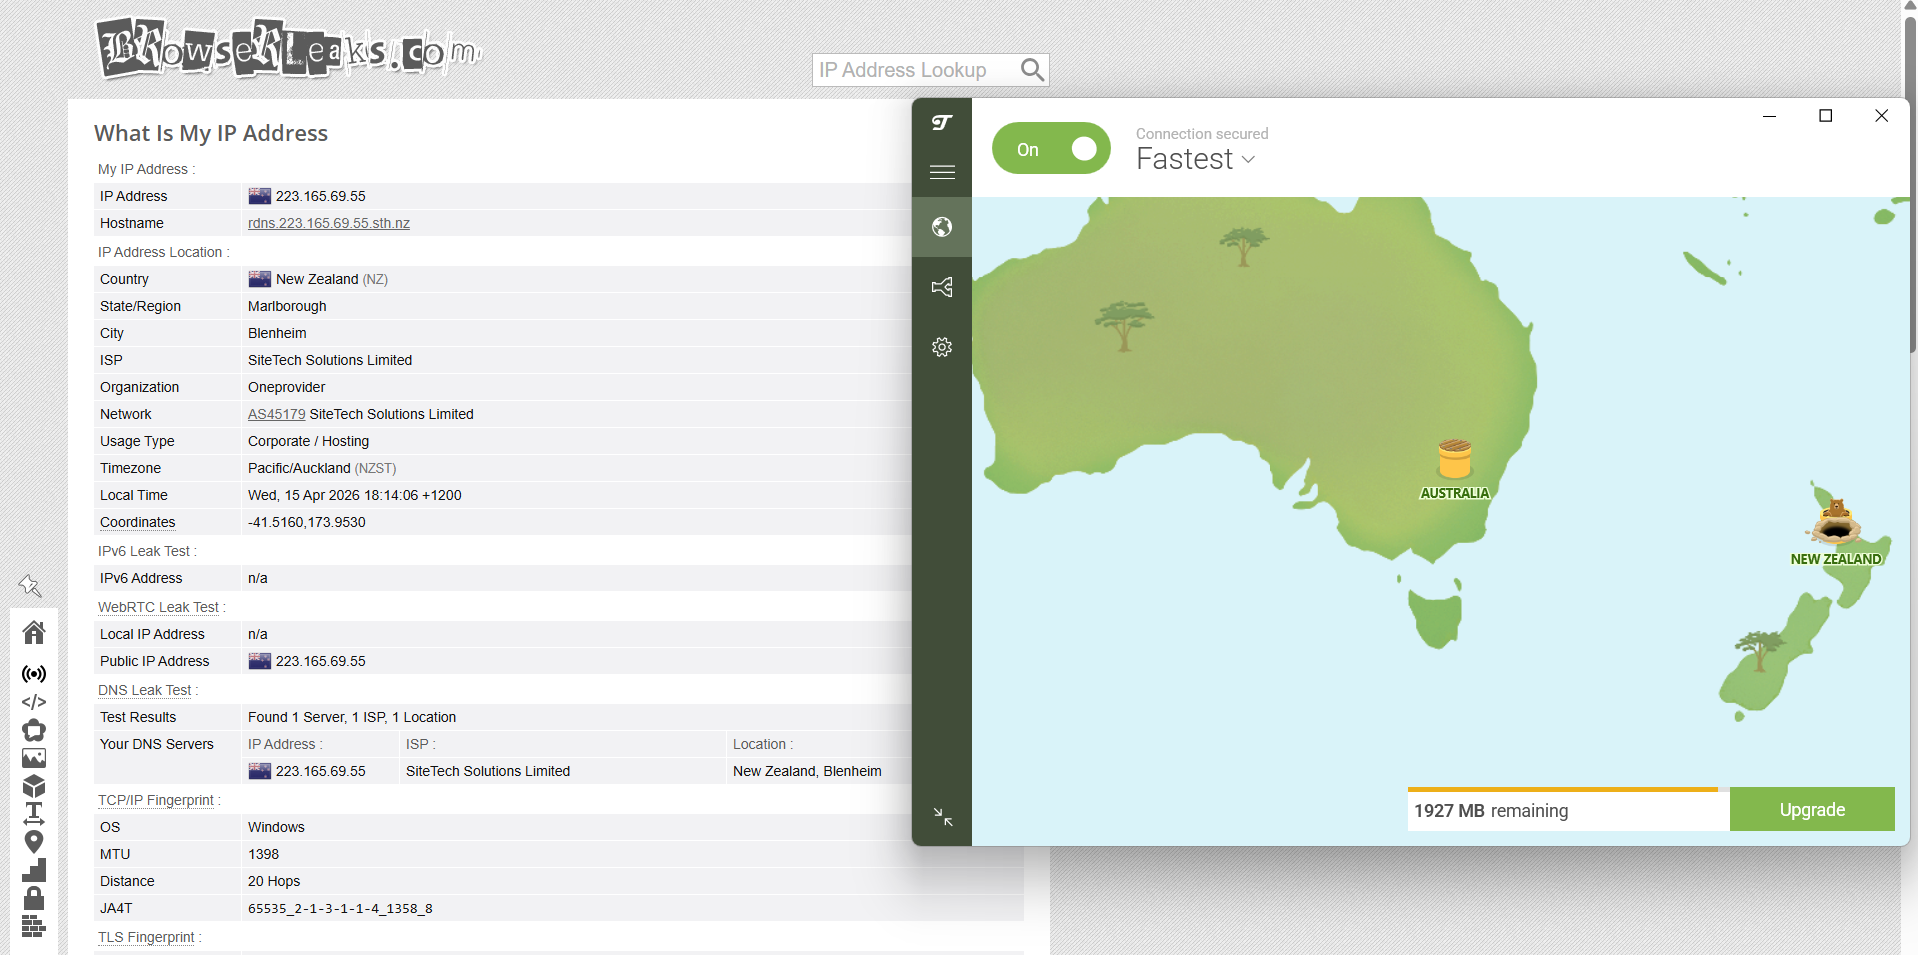
Task: Open the geolocation pin icon in sidebar
Action: click(x=34, y=842)
